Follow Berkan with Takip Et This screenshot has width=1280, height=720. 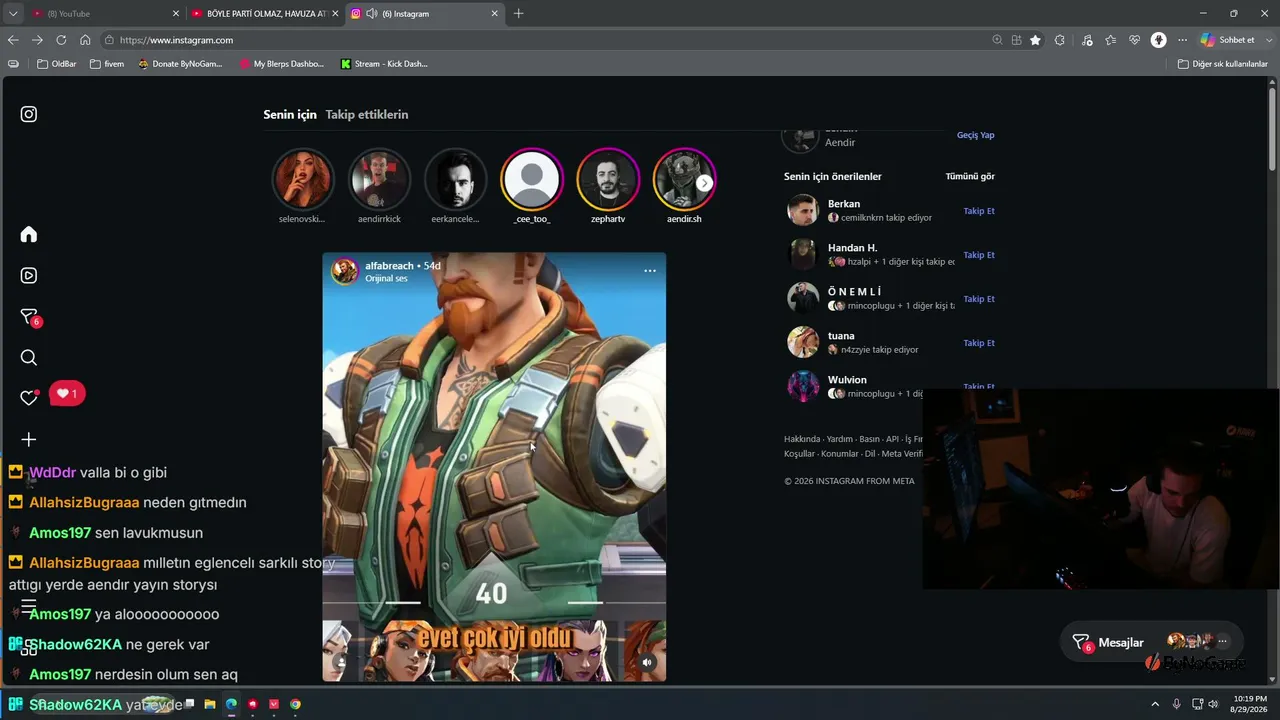[x=979, y=211]
